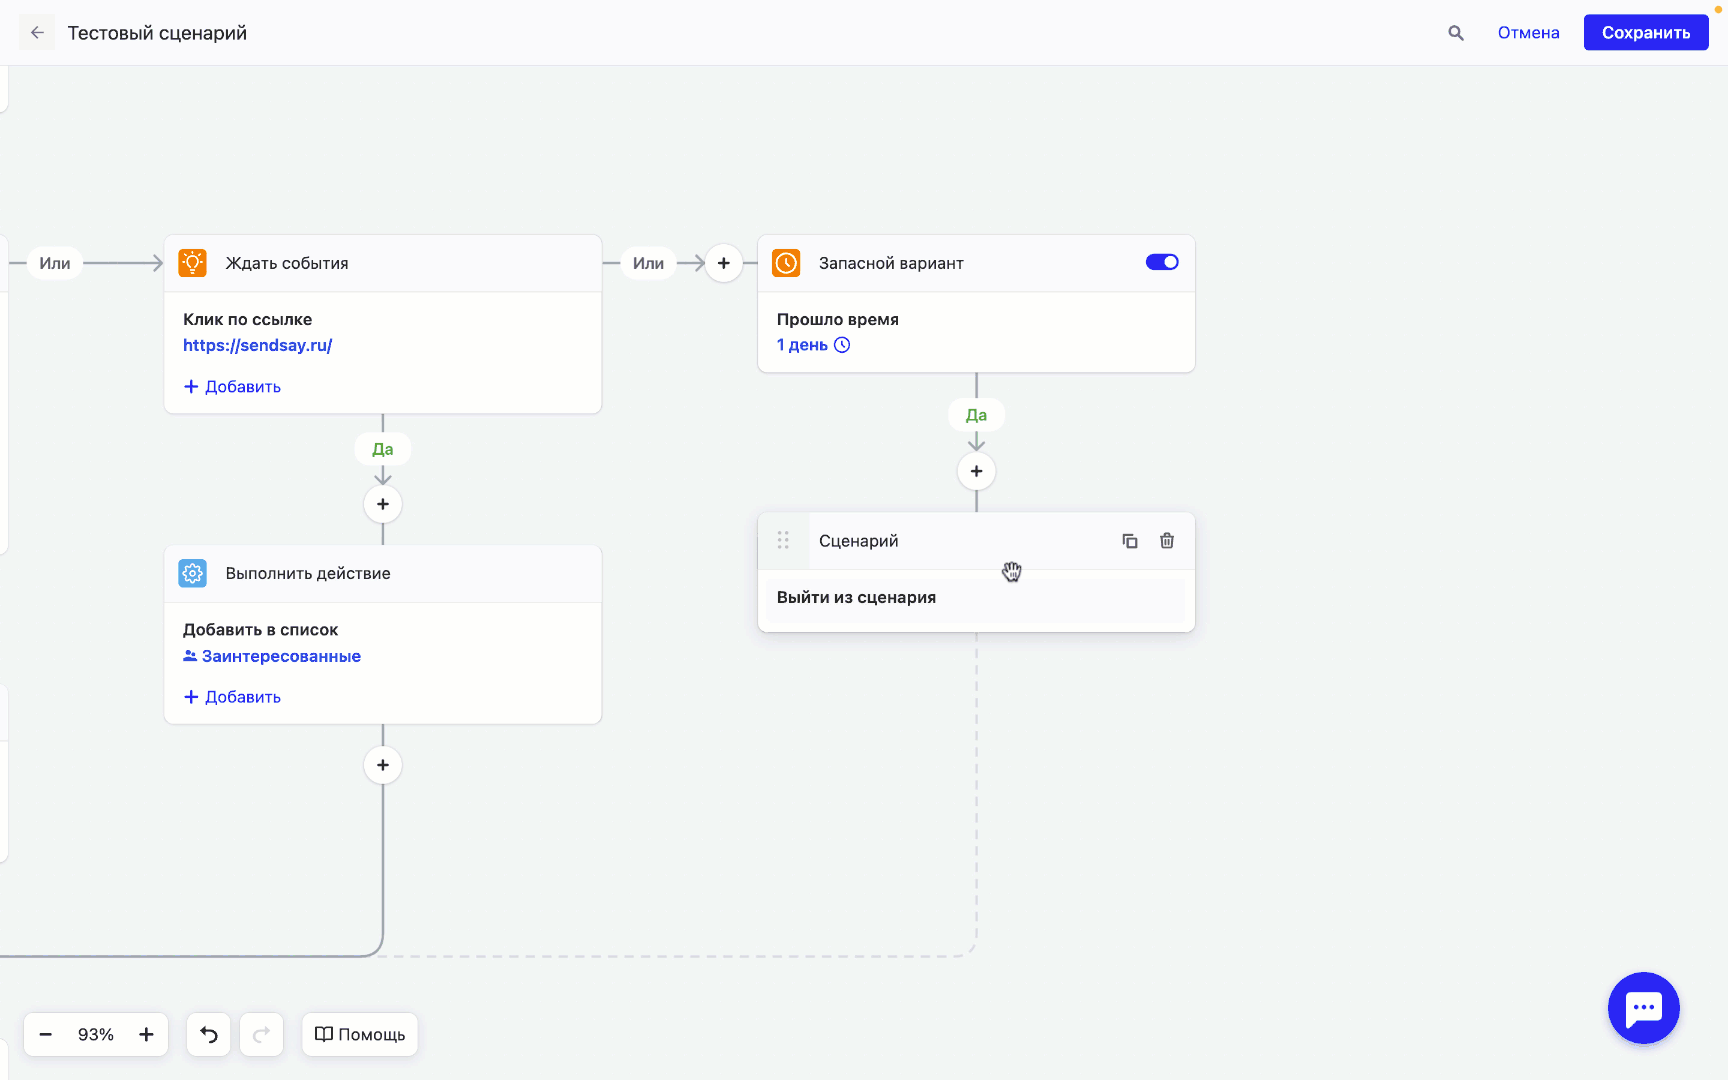This screenshot has width=1728, height=1080.
Task: Zoom in with the plus button
Action: pos(146,1034)
